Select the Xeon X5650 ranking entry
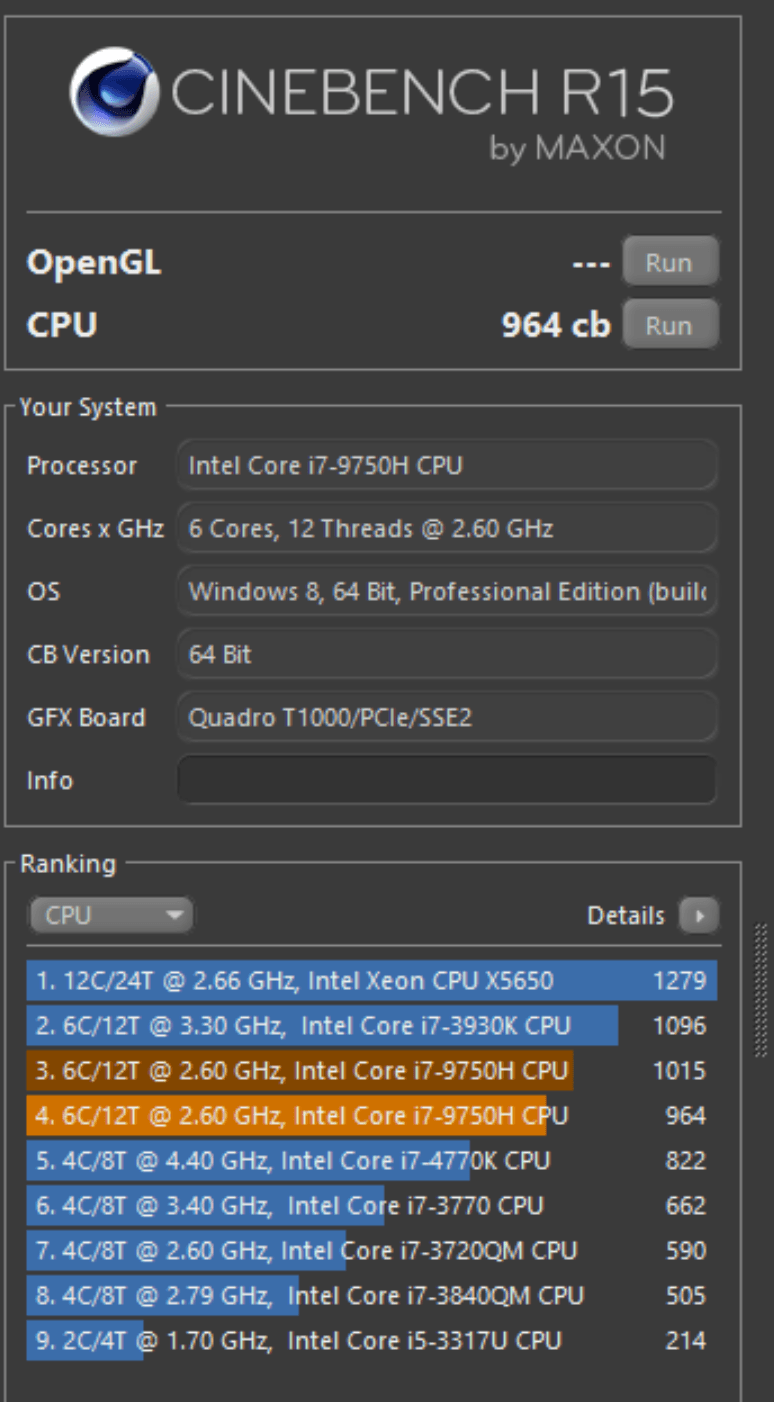The image size is (774, 1402). click(370, 980)
